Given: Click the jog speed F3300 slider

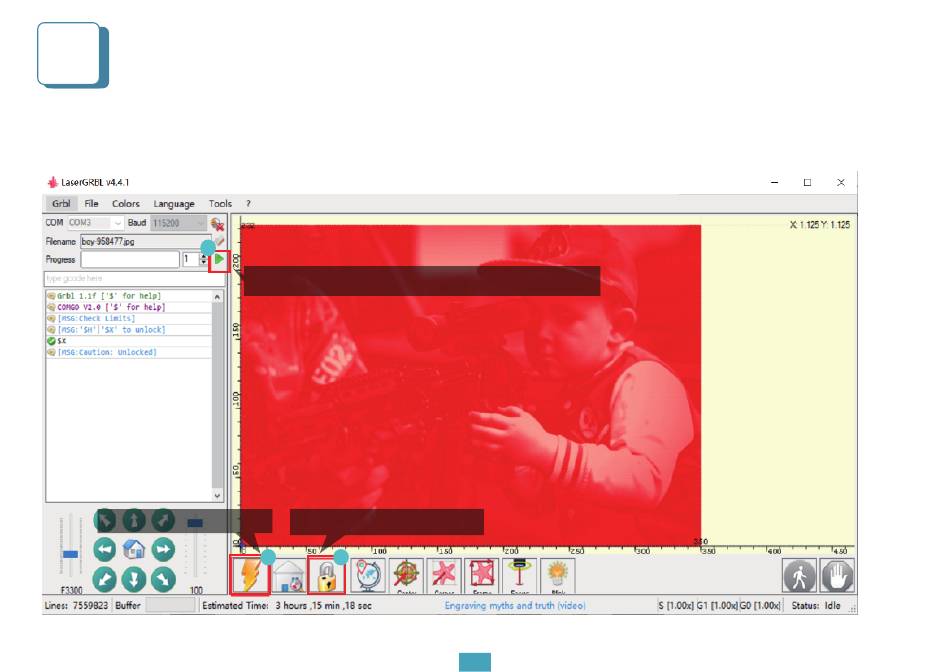Looking at the screenshot, I should [70, 553].
